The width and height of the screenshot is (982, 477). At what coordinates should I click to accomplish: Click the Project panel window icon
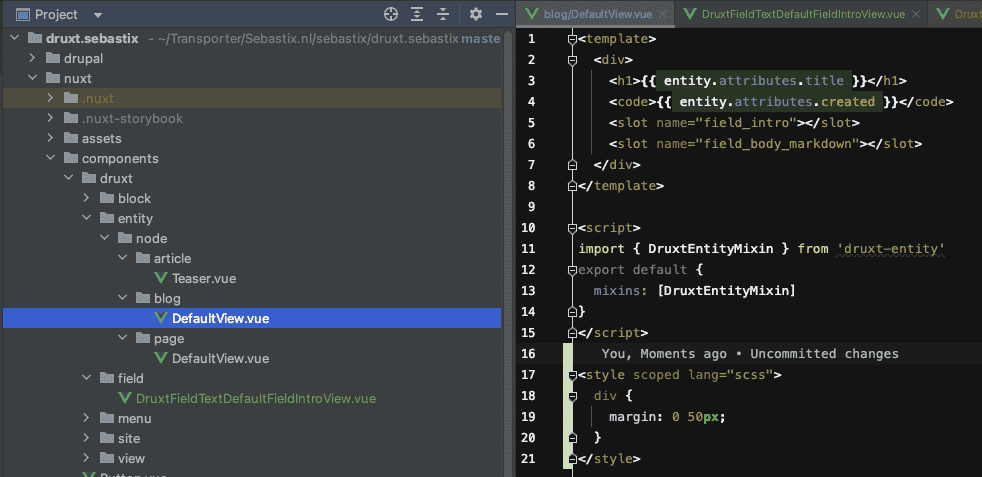(23, 14)
